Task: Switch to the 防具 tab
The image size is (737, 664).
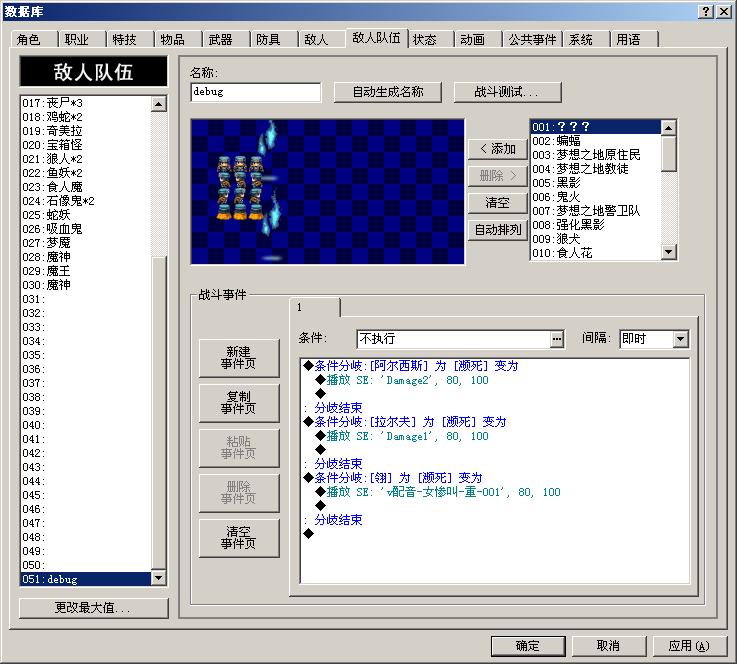Action: (273, 39)
